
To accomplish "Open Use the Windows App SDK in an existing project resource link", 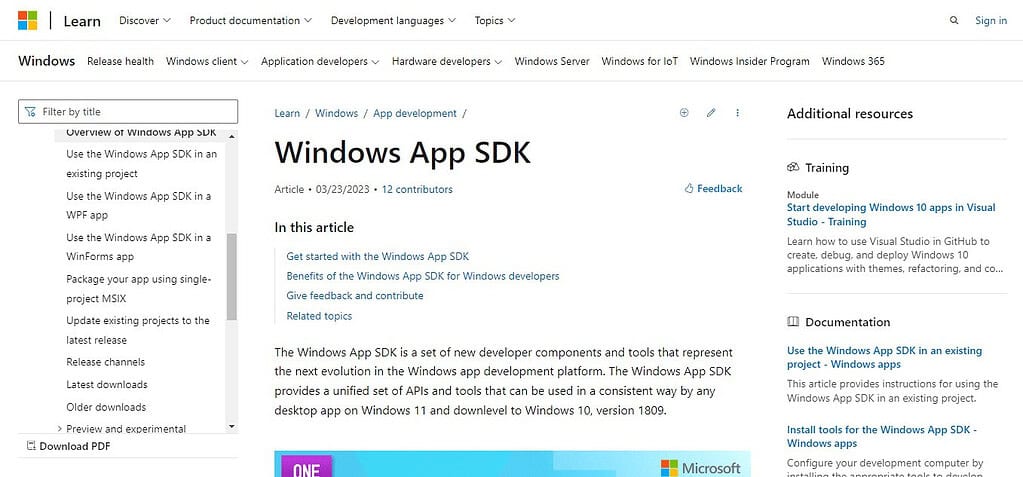I will pos(884,358).
